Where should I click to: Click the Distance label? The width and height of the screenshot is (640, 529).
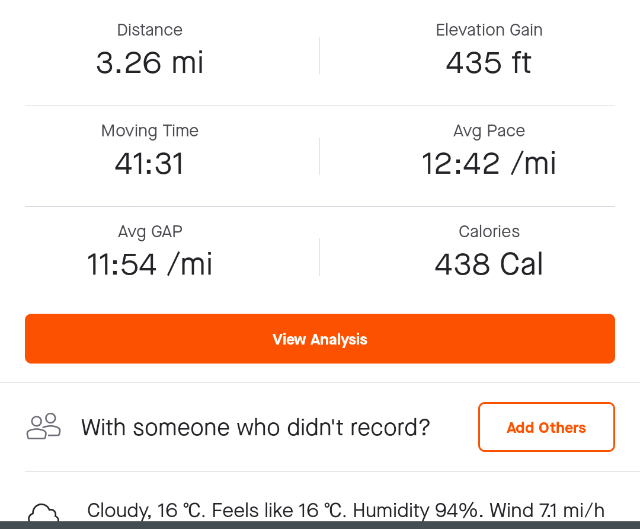[x=150, y=30]
